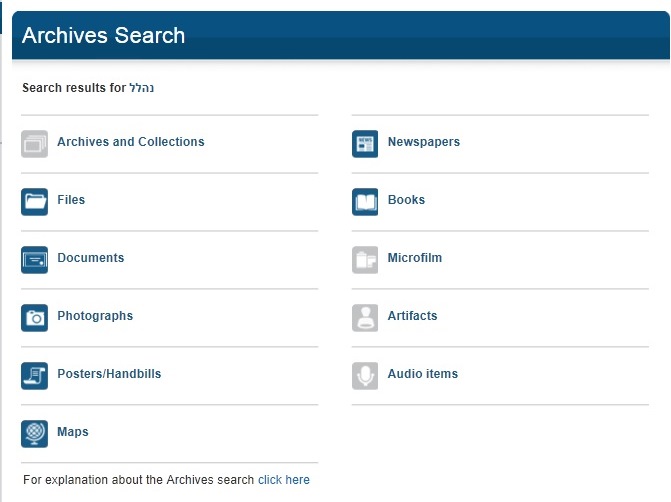Open the Files folder icon

[35, 202]
